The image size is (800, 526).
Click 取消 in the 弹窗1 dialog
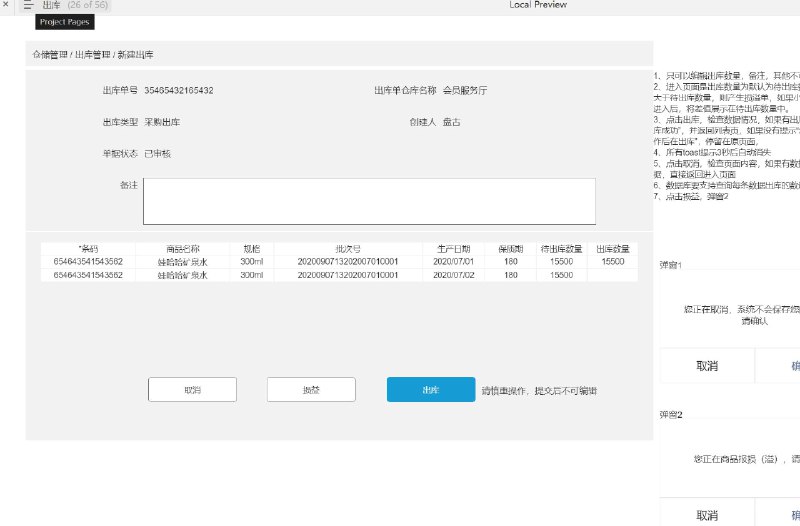[707, 366]
